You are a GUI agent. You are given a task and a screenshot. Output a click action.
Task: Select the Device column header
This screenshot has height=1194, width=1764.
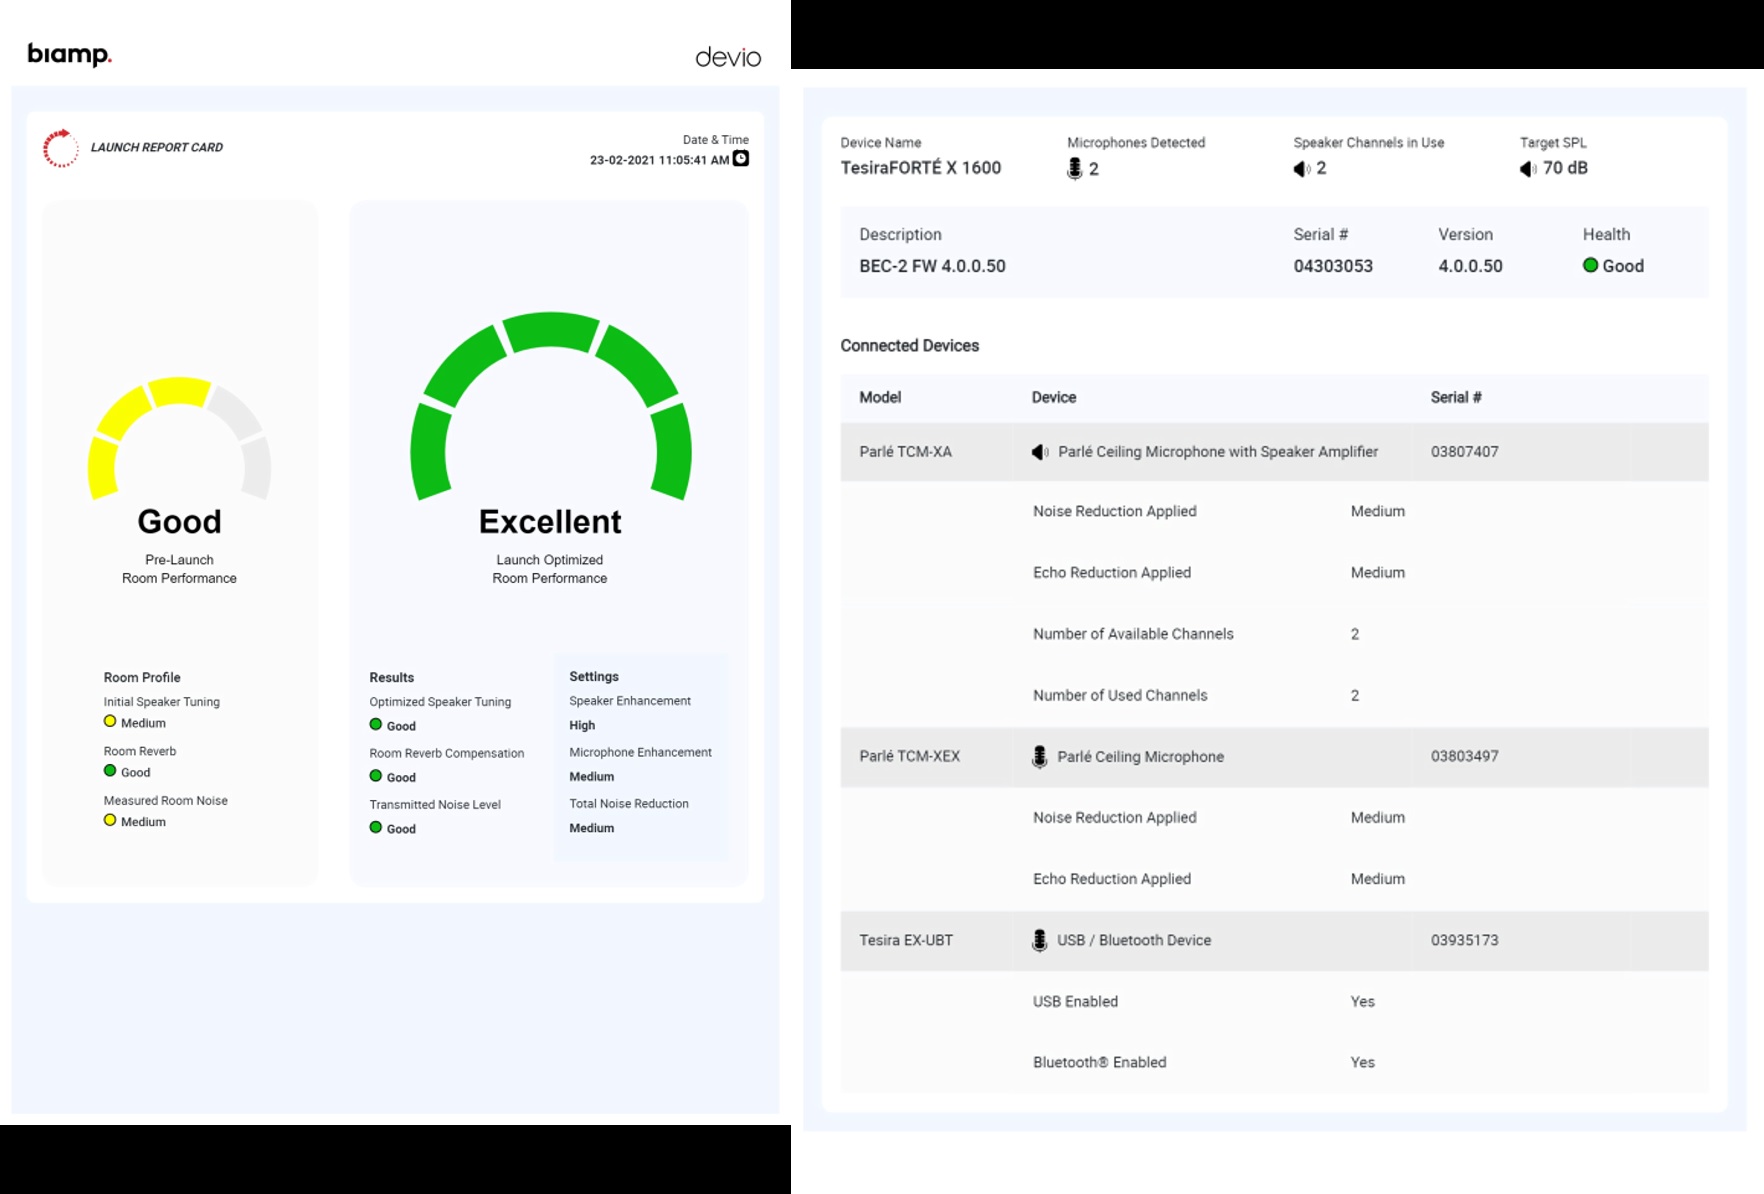tap(1054, 397)
